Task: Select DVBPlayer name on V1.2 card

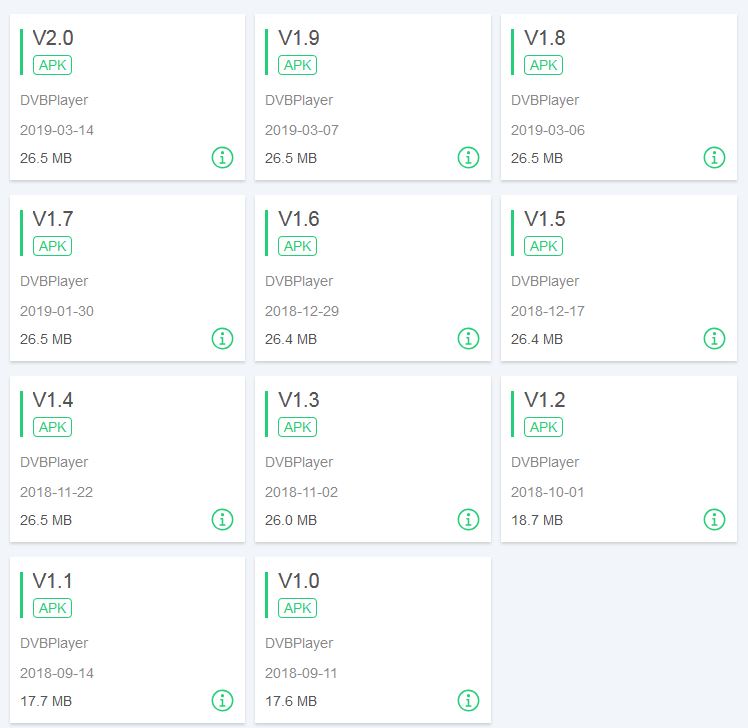Action: click(x=545, y=462)
